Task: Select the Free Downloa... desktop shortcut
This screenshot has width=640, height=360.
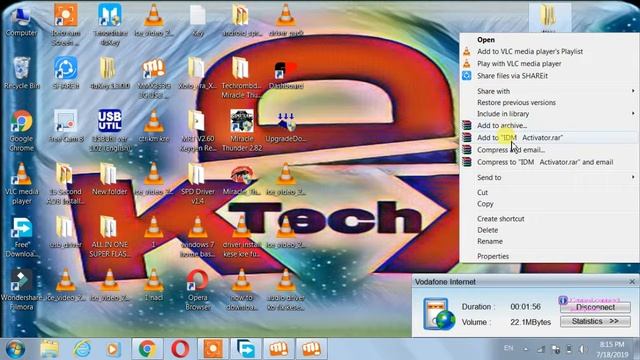Action: (x=21, y=237)
